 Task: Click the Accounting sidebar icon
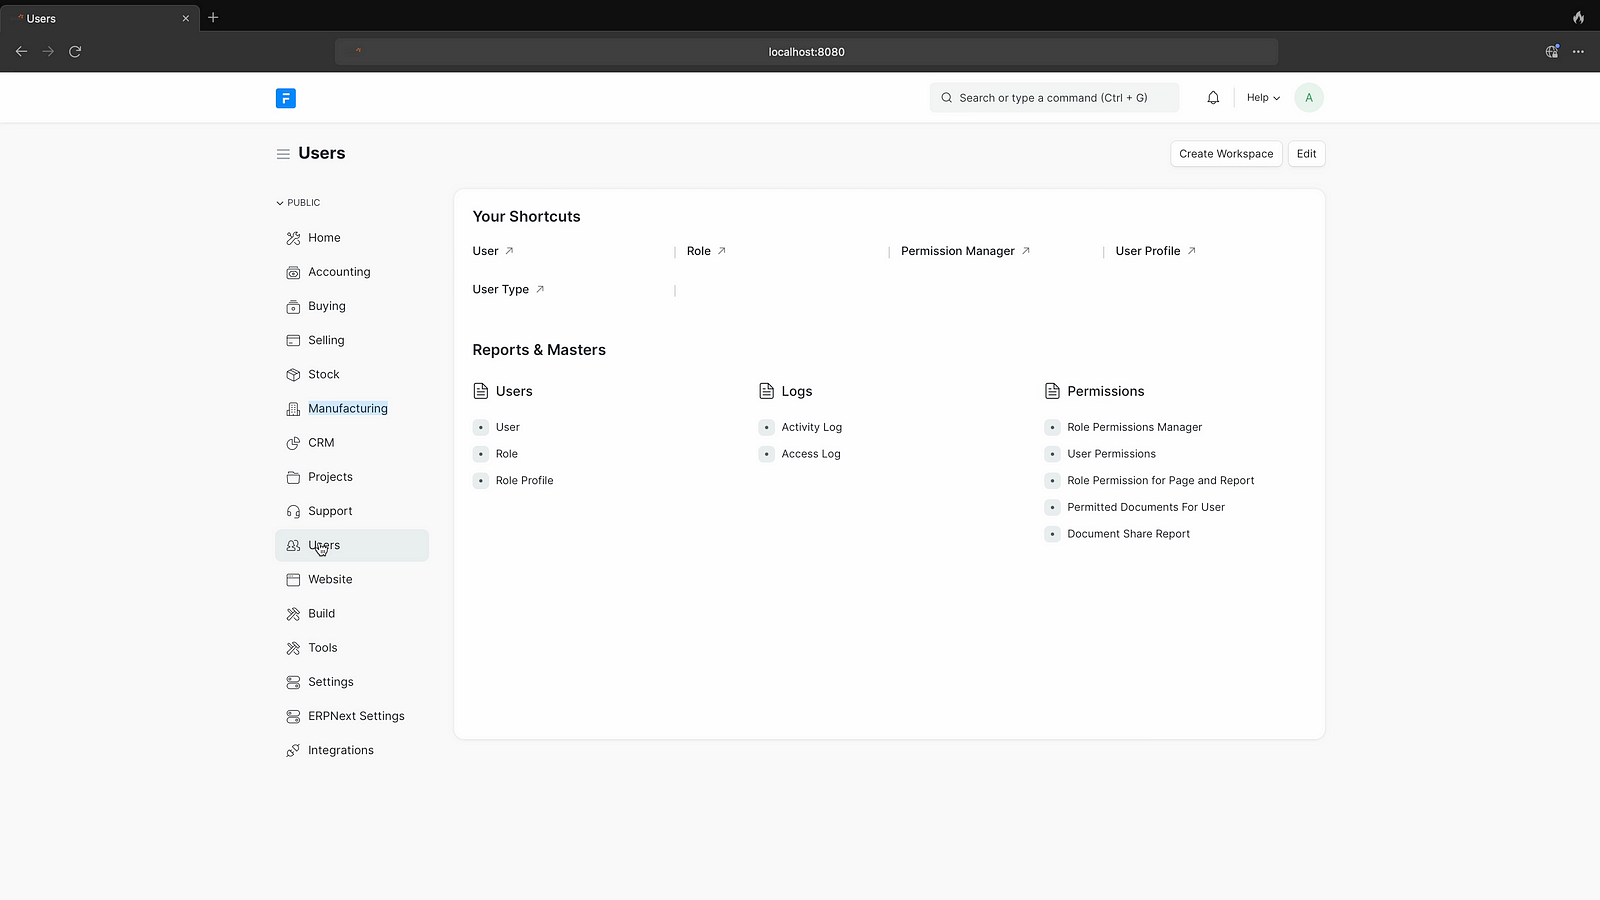tap(293, 273)
